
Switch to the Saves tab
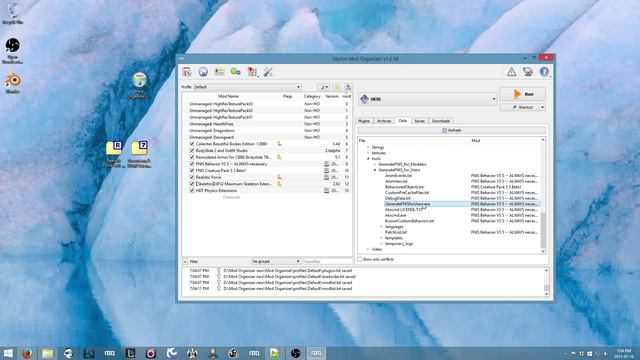(419, 121)
